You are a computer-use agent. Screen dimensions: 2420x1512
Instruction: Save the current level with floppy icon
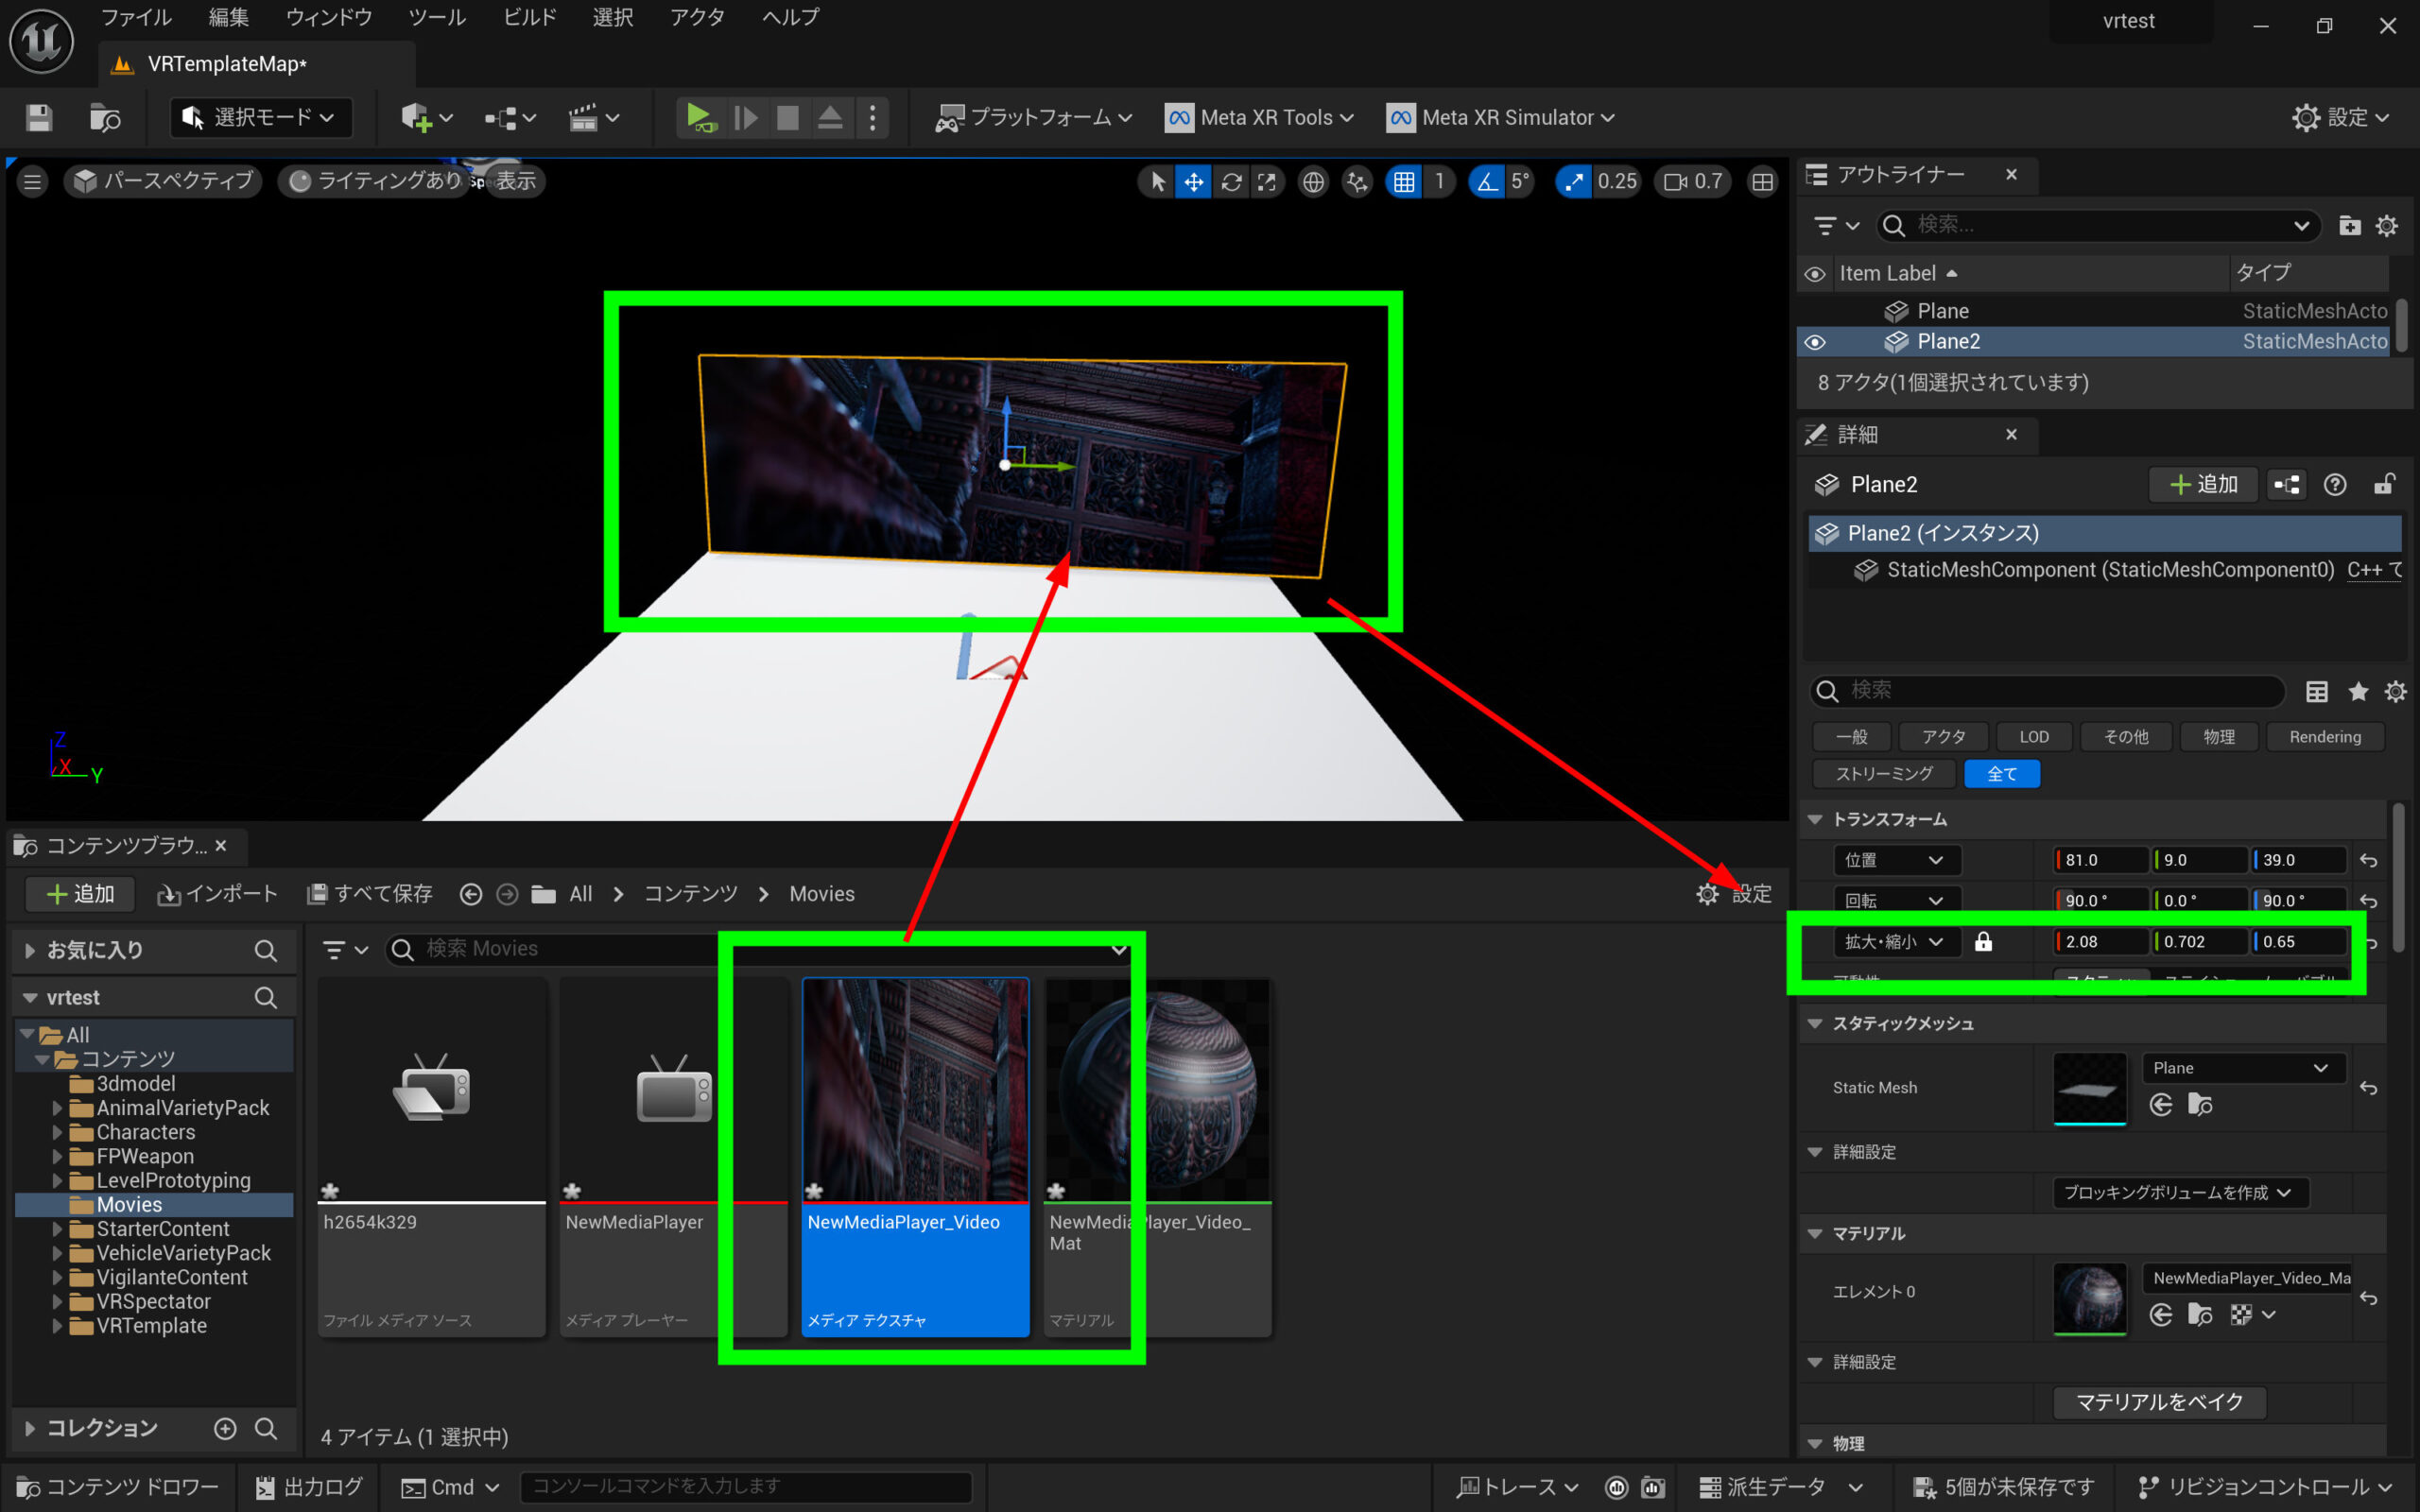point(39,118)
